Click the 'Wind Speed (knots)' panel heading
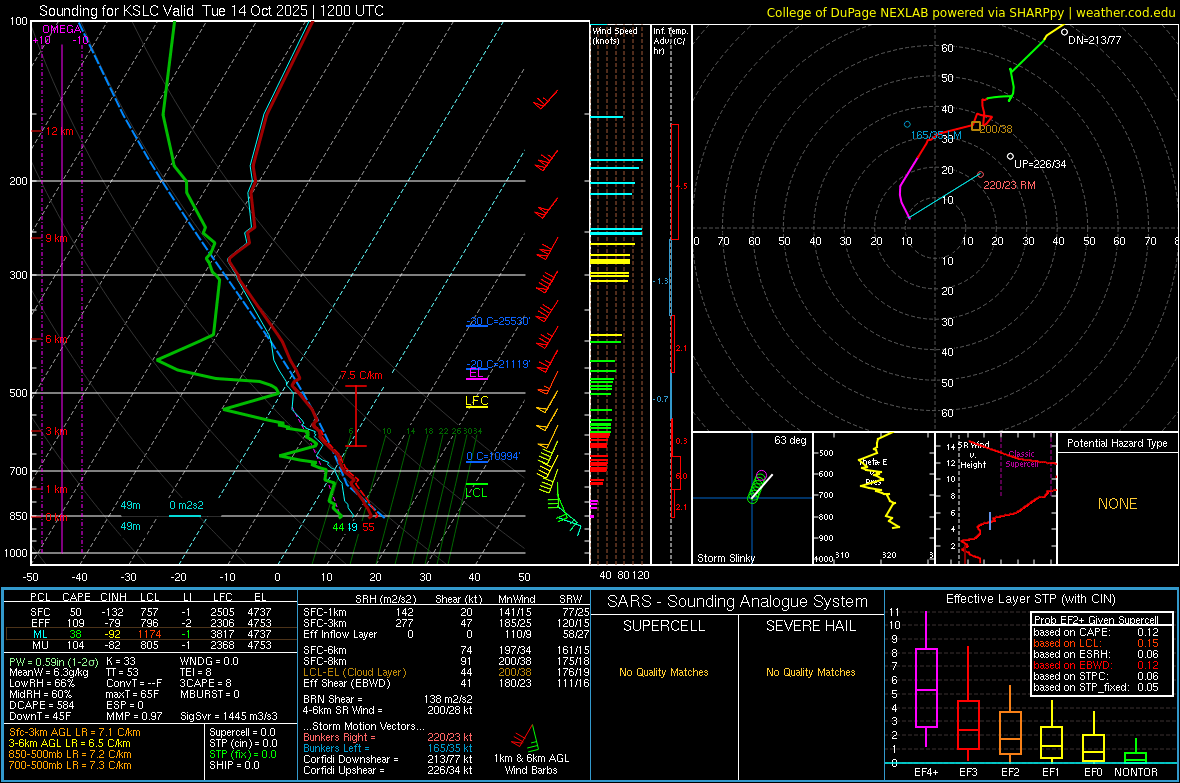This screenshot has width=1180, height=783. coord(615,35)
